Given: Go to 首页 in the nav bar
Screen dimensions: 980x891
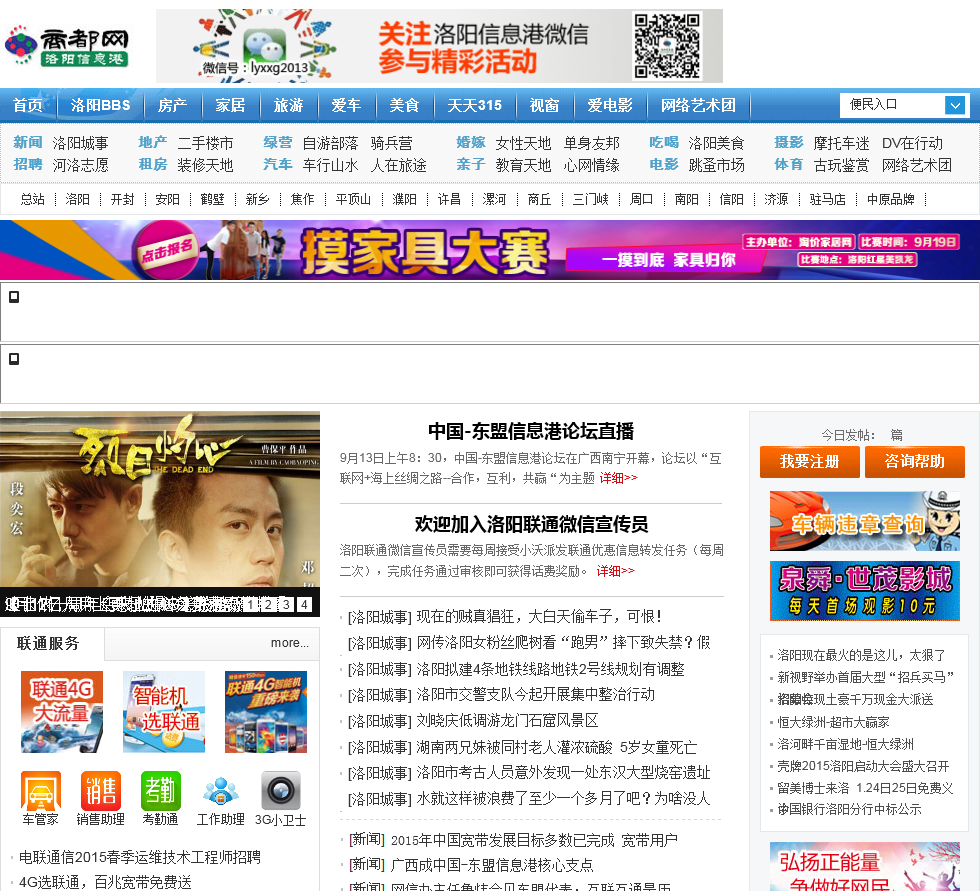Looking at the screenshot, I should pos(28,105).
